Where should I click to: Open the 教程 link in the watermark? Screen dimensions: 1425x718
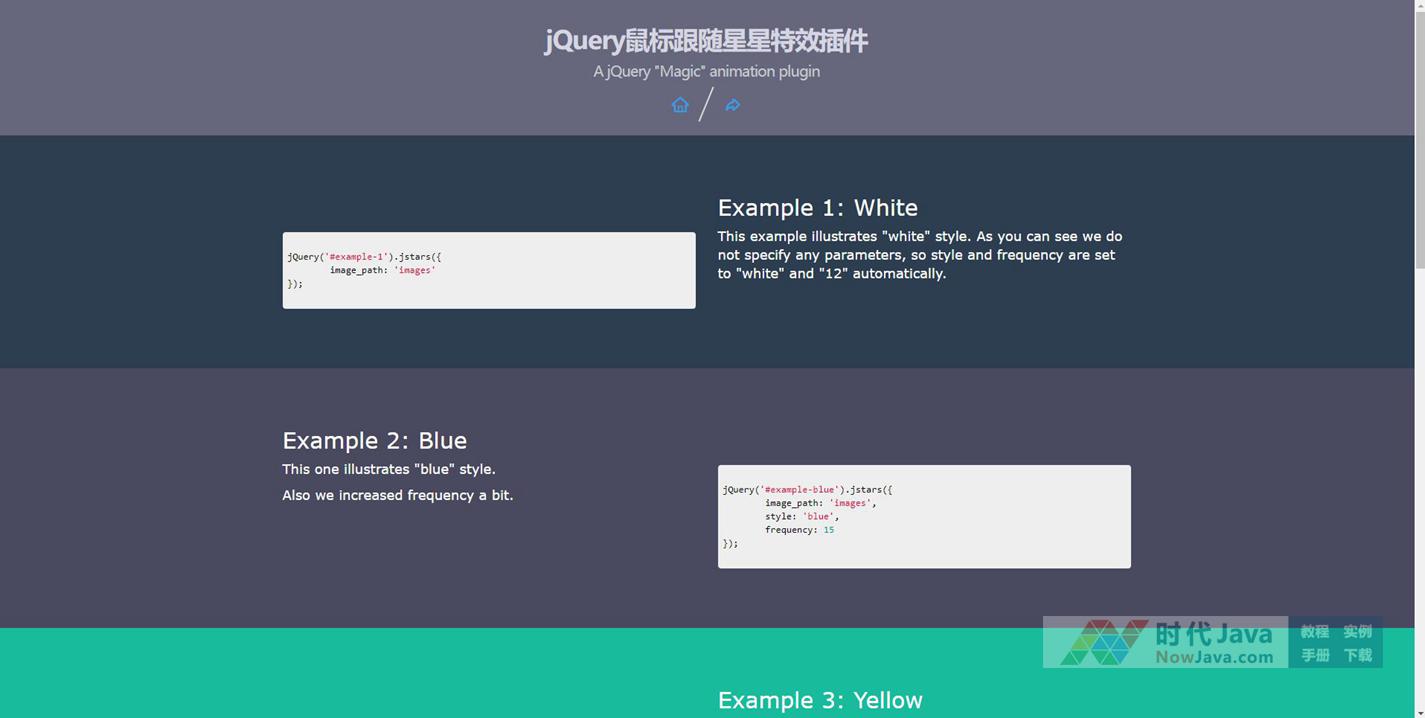[1314, 631]
